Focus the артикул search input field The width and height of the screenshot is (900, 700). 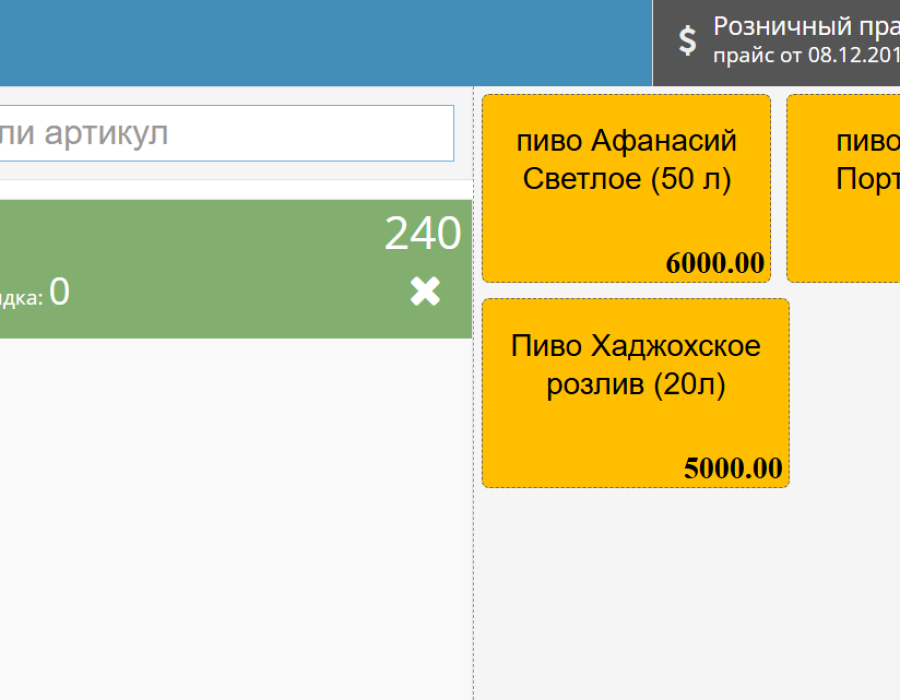click(x=227, y=133)
